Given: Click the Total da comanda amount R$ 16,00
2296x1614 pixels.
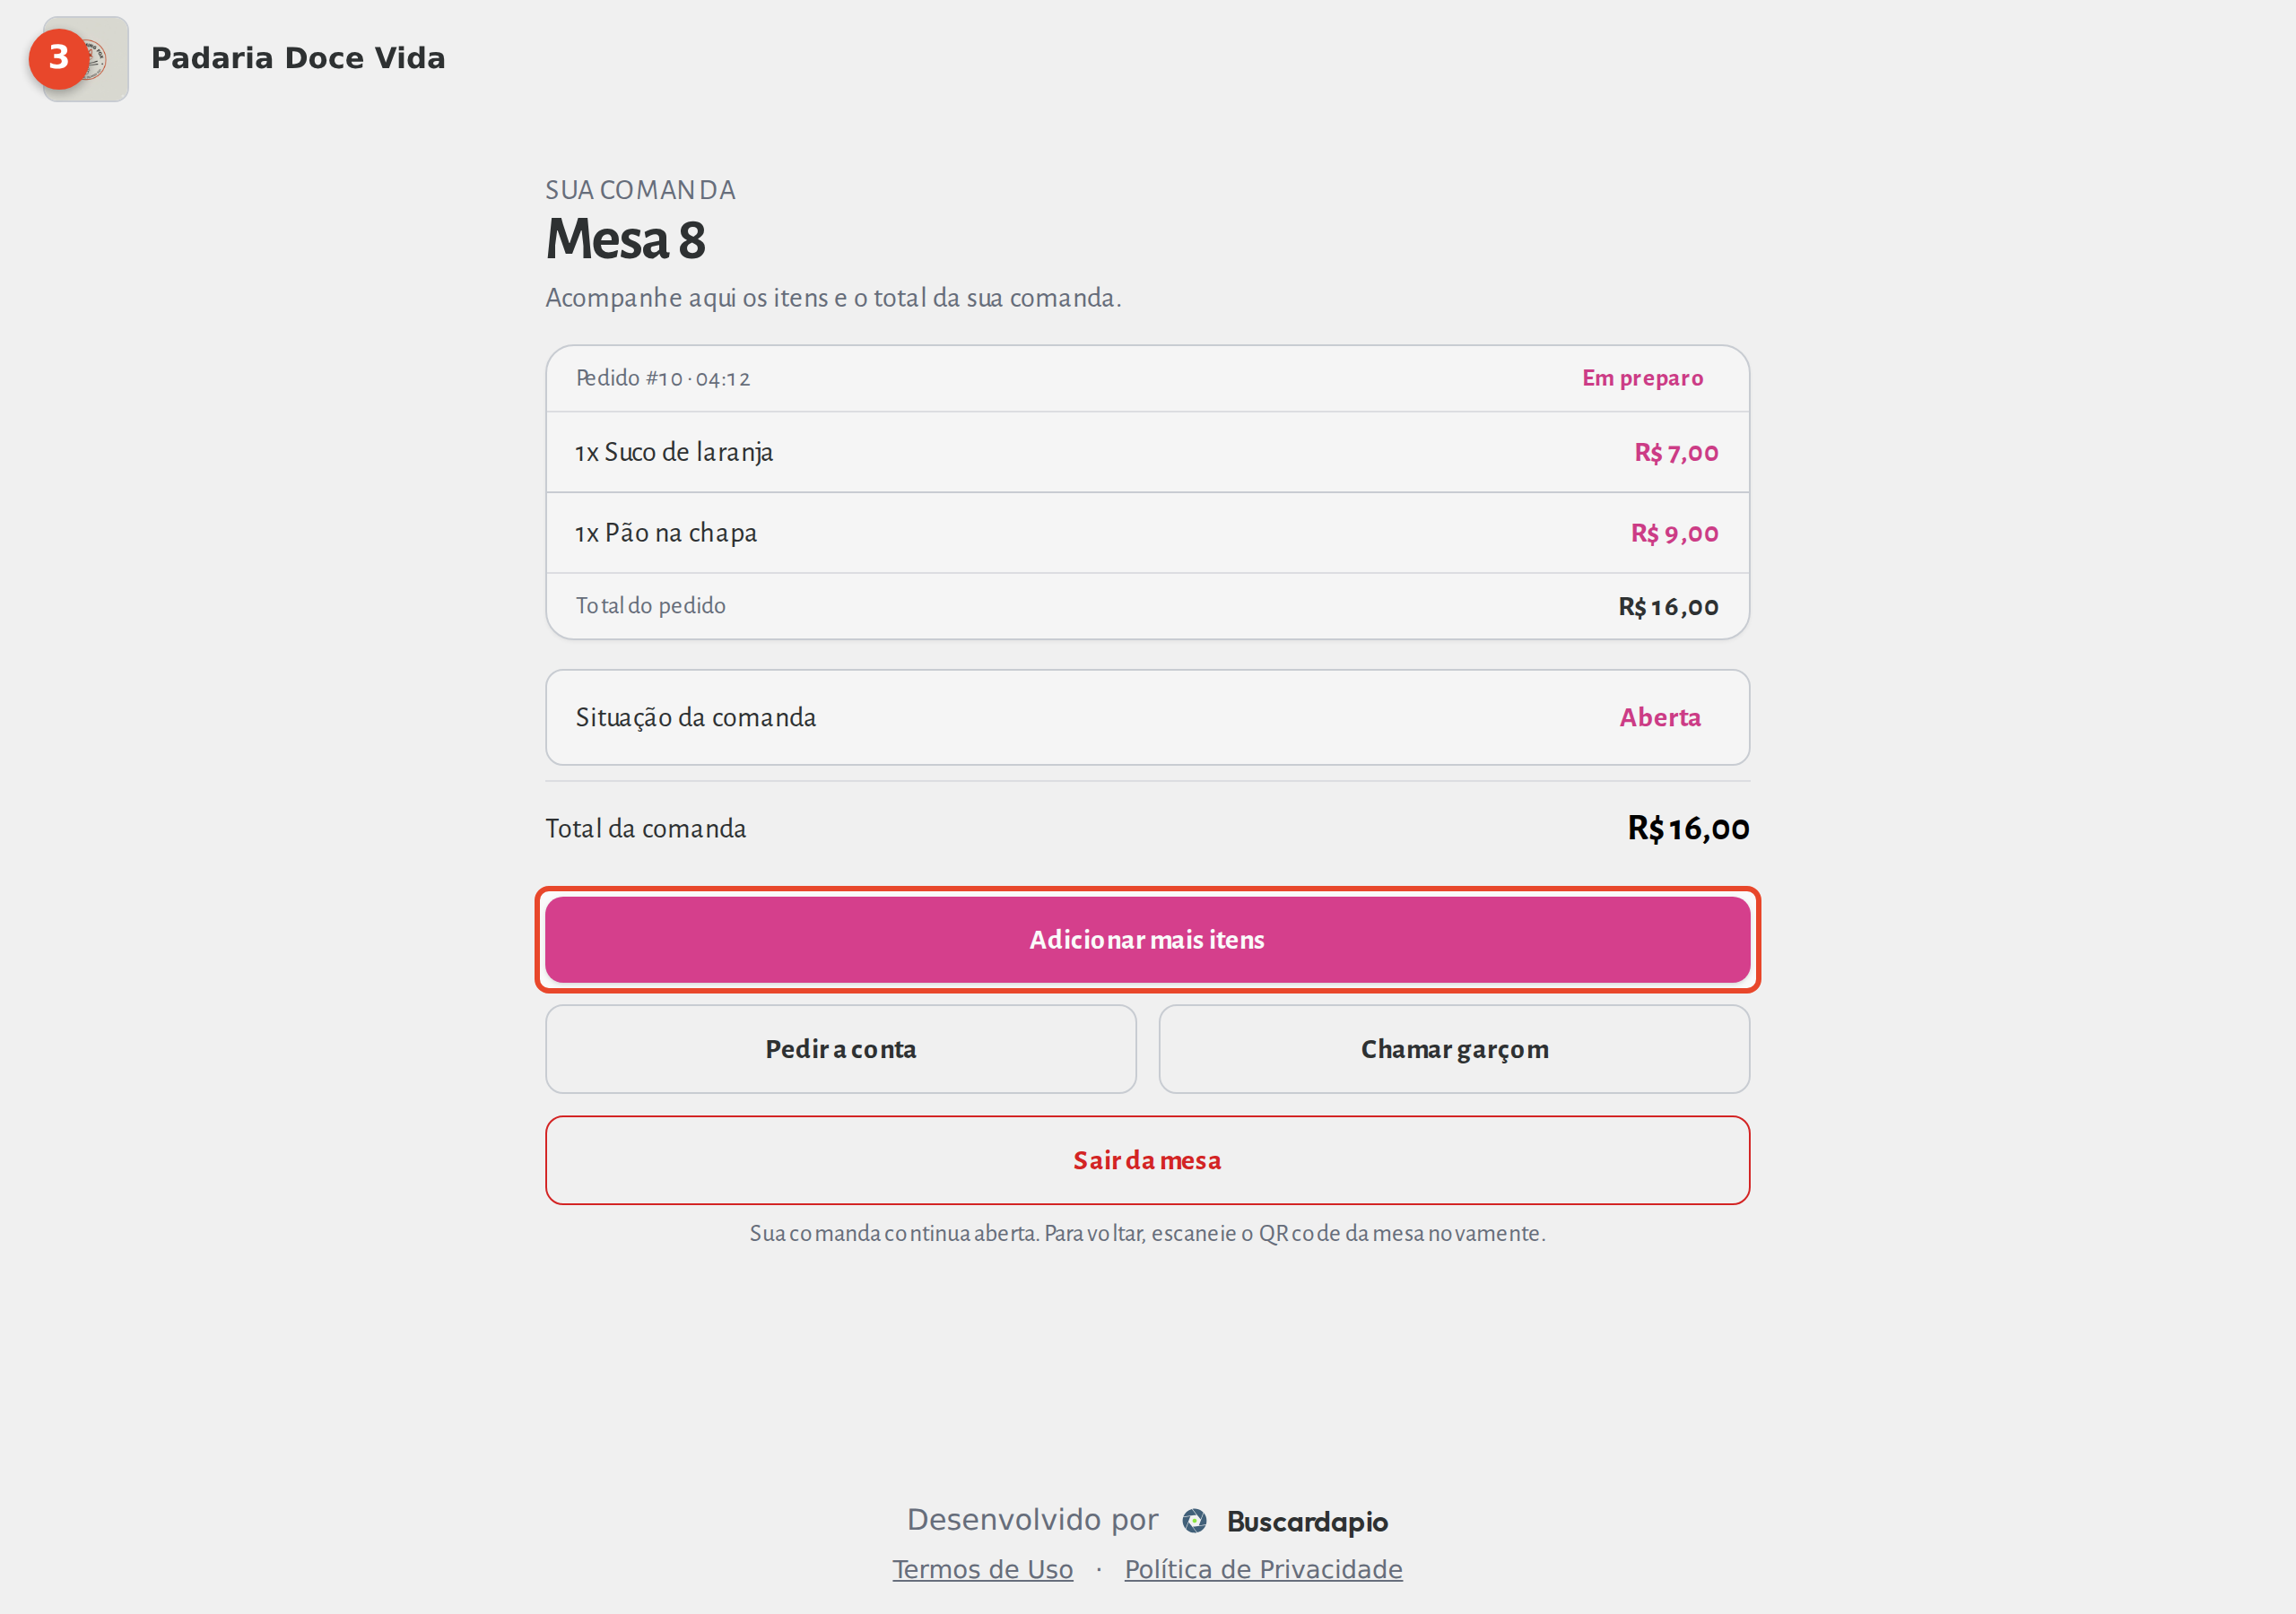Looking at the screenshot, I should pos(1688,828).
